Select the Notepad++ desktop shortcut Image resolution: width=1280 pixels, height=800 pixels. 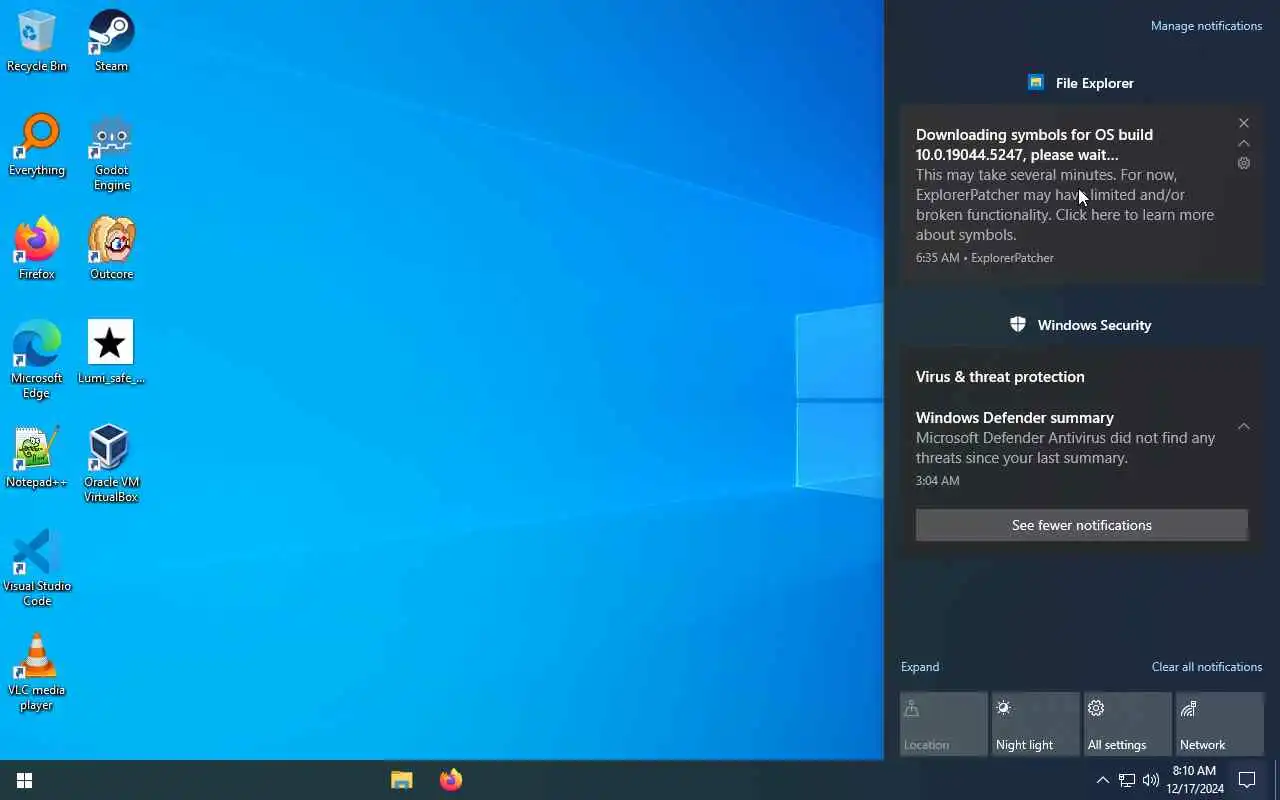(x=37, y=457)
